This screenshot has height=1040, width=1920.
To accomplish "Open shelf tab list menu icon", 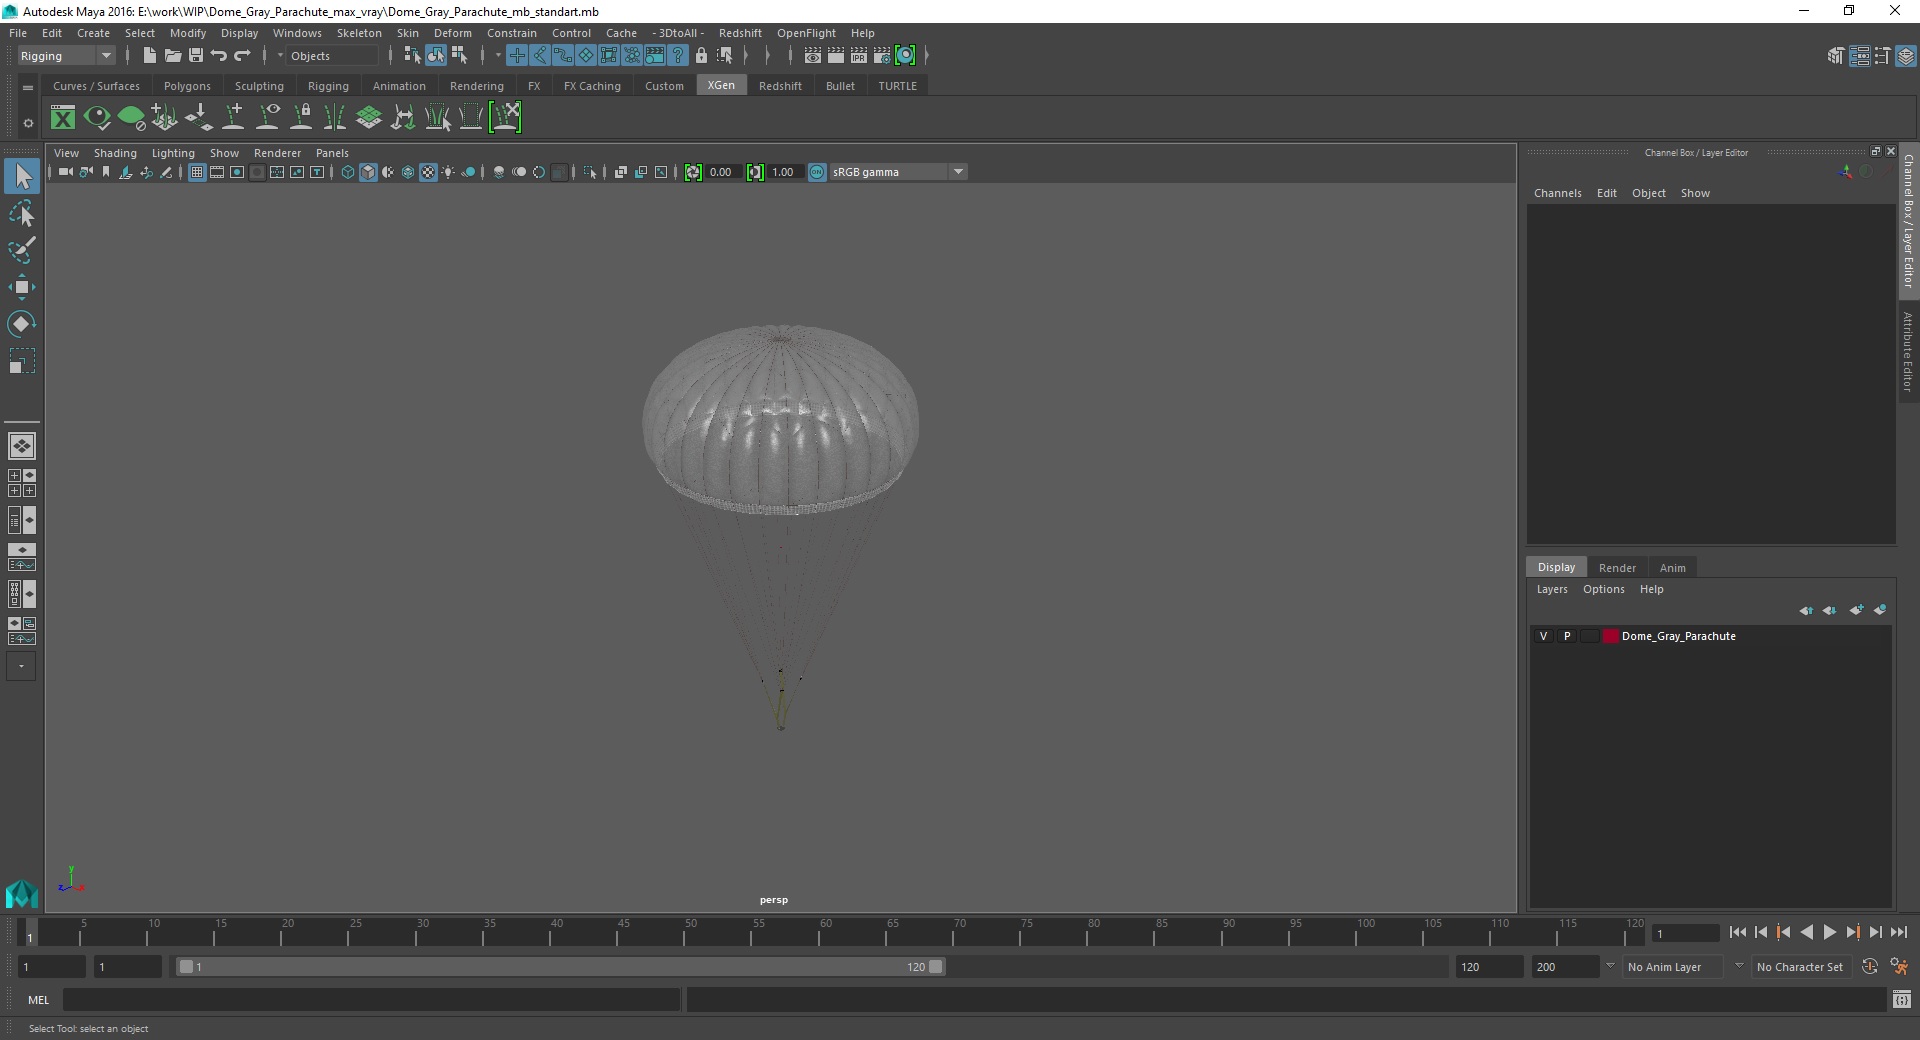I will (x=28, y=87).
